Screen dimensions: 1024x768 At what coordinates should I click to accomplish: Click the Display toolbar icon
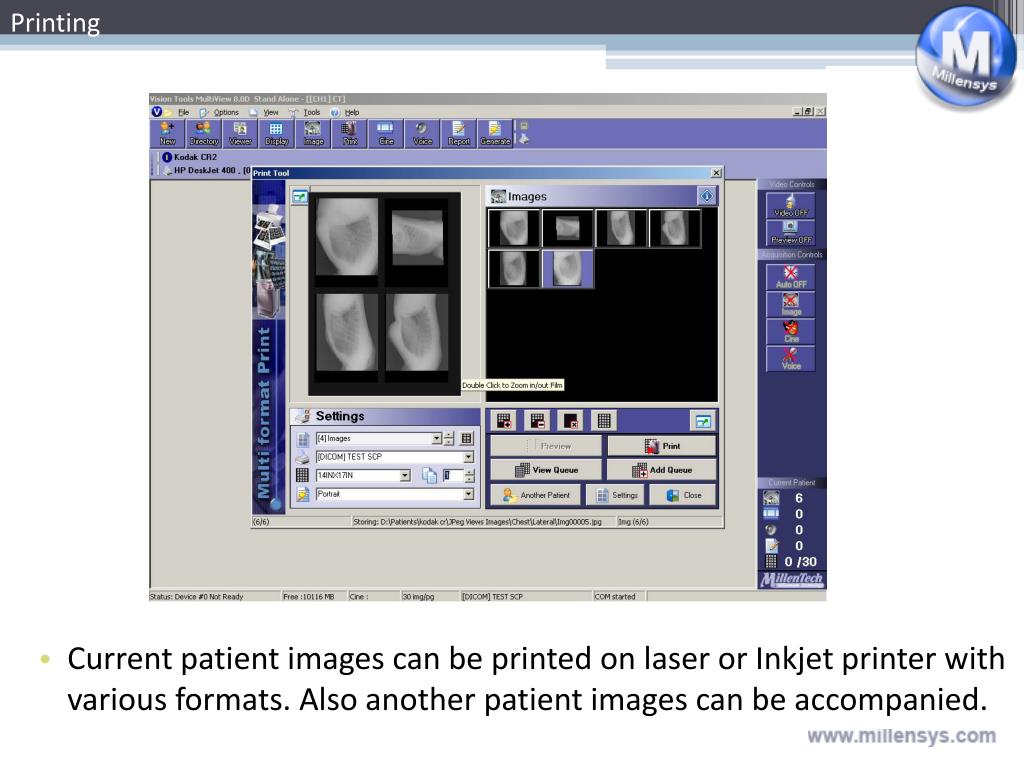276,133
